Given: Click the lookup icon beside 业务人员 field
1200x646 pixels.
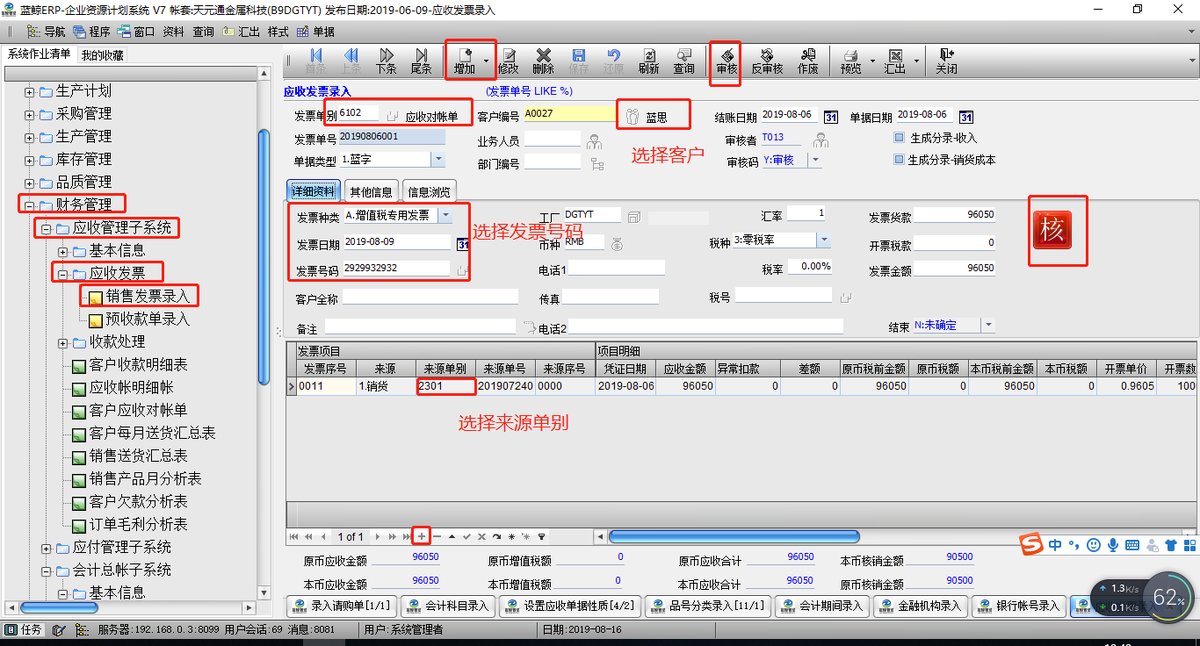Looking at the screenshot, I should pos(595,141).
